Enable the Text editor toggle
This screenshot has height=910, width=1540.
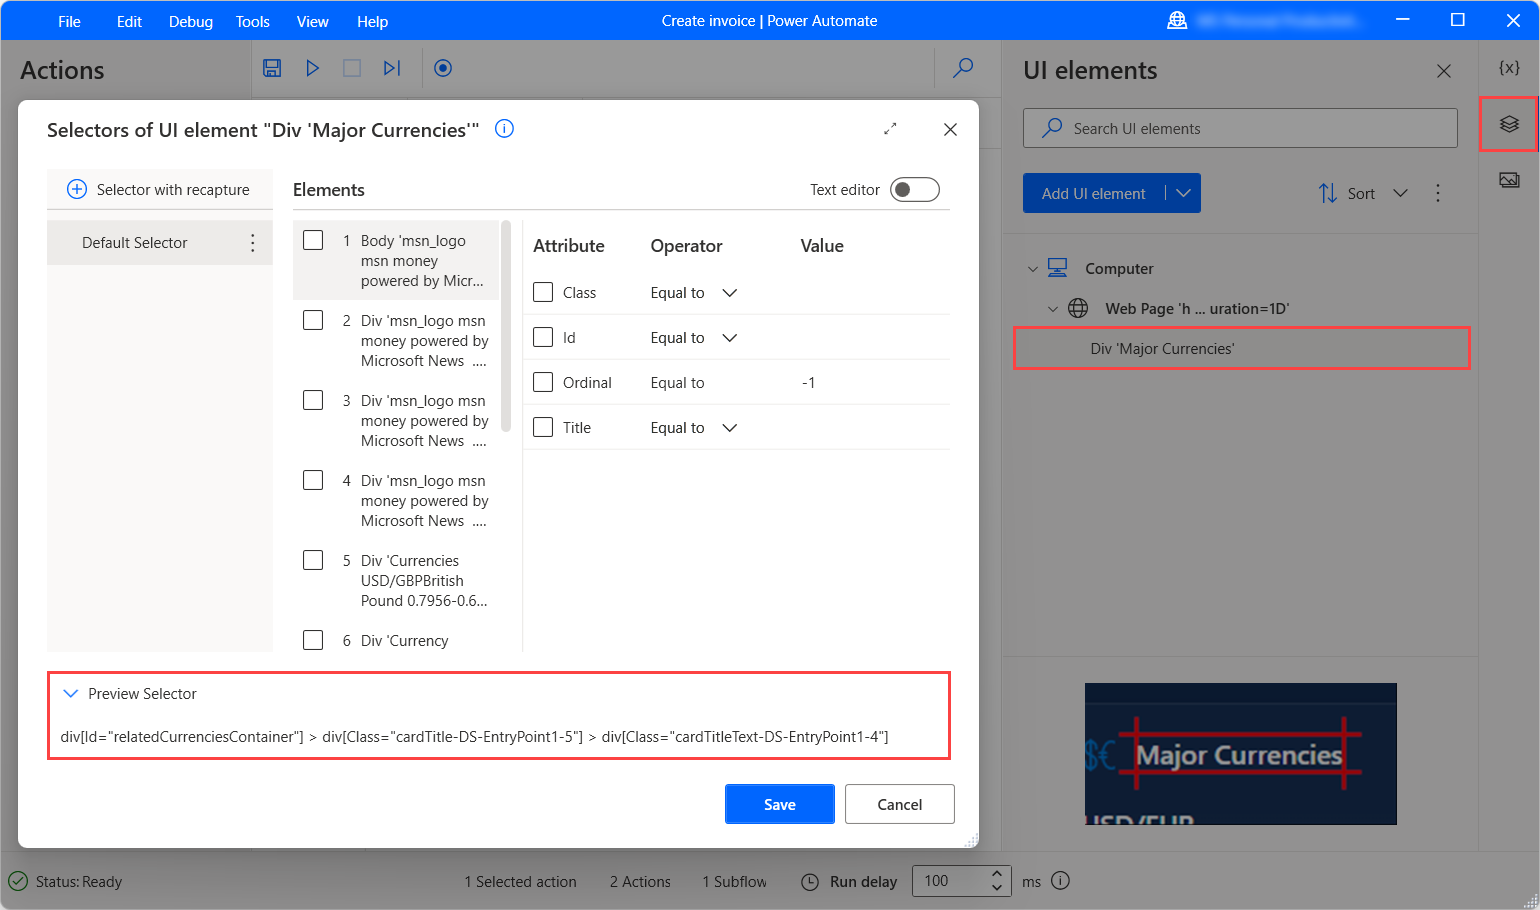tap(915, 190)
